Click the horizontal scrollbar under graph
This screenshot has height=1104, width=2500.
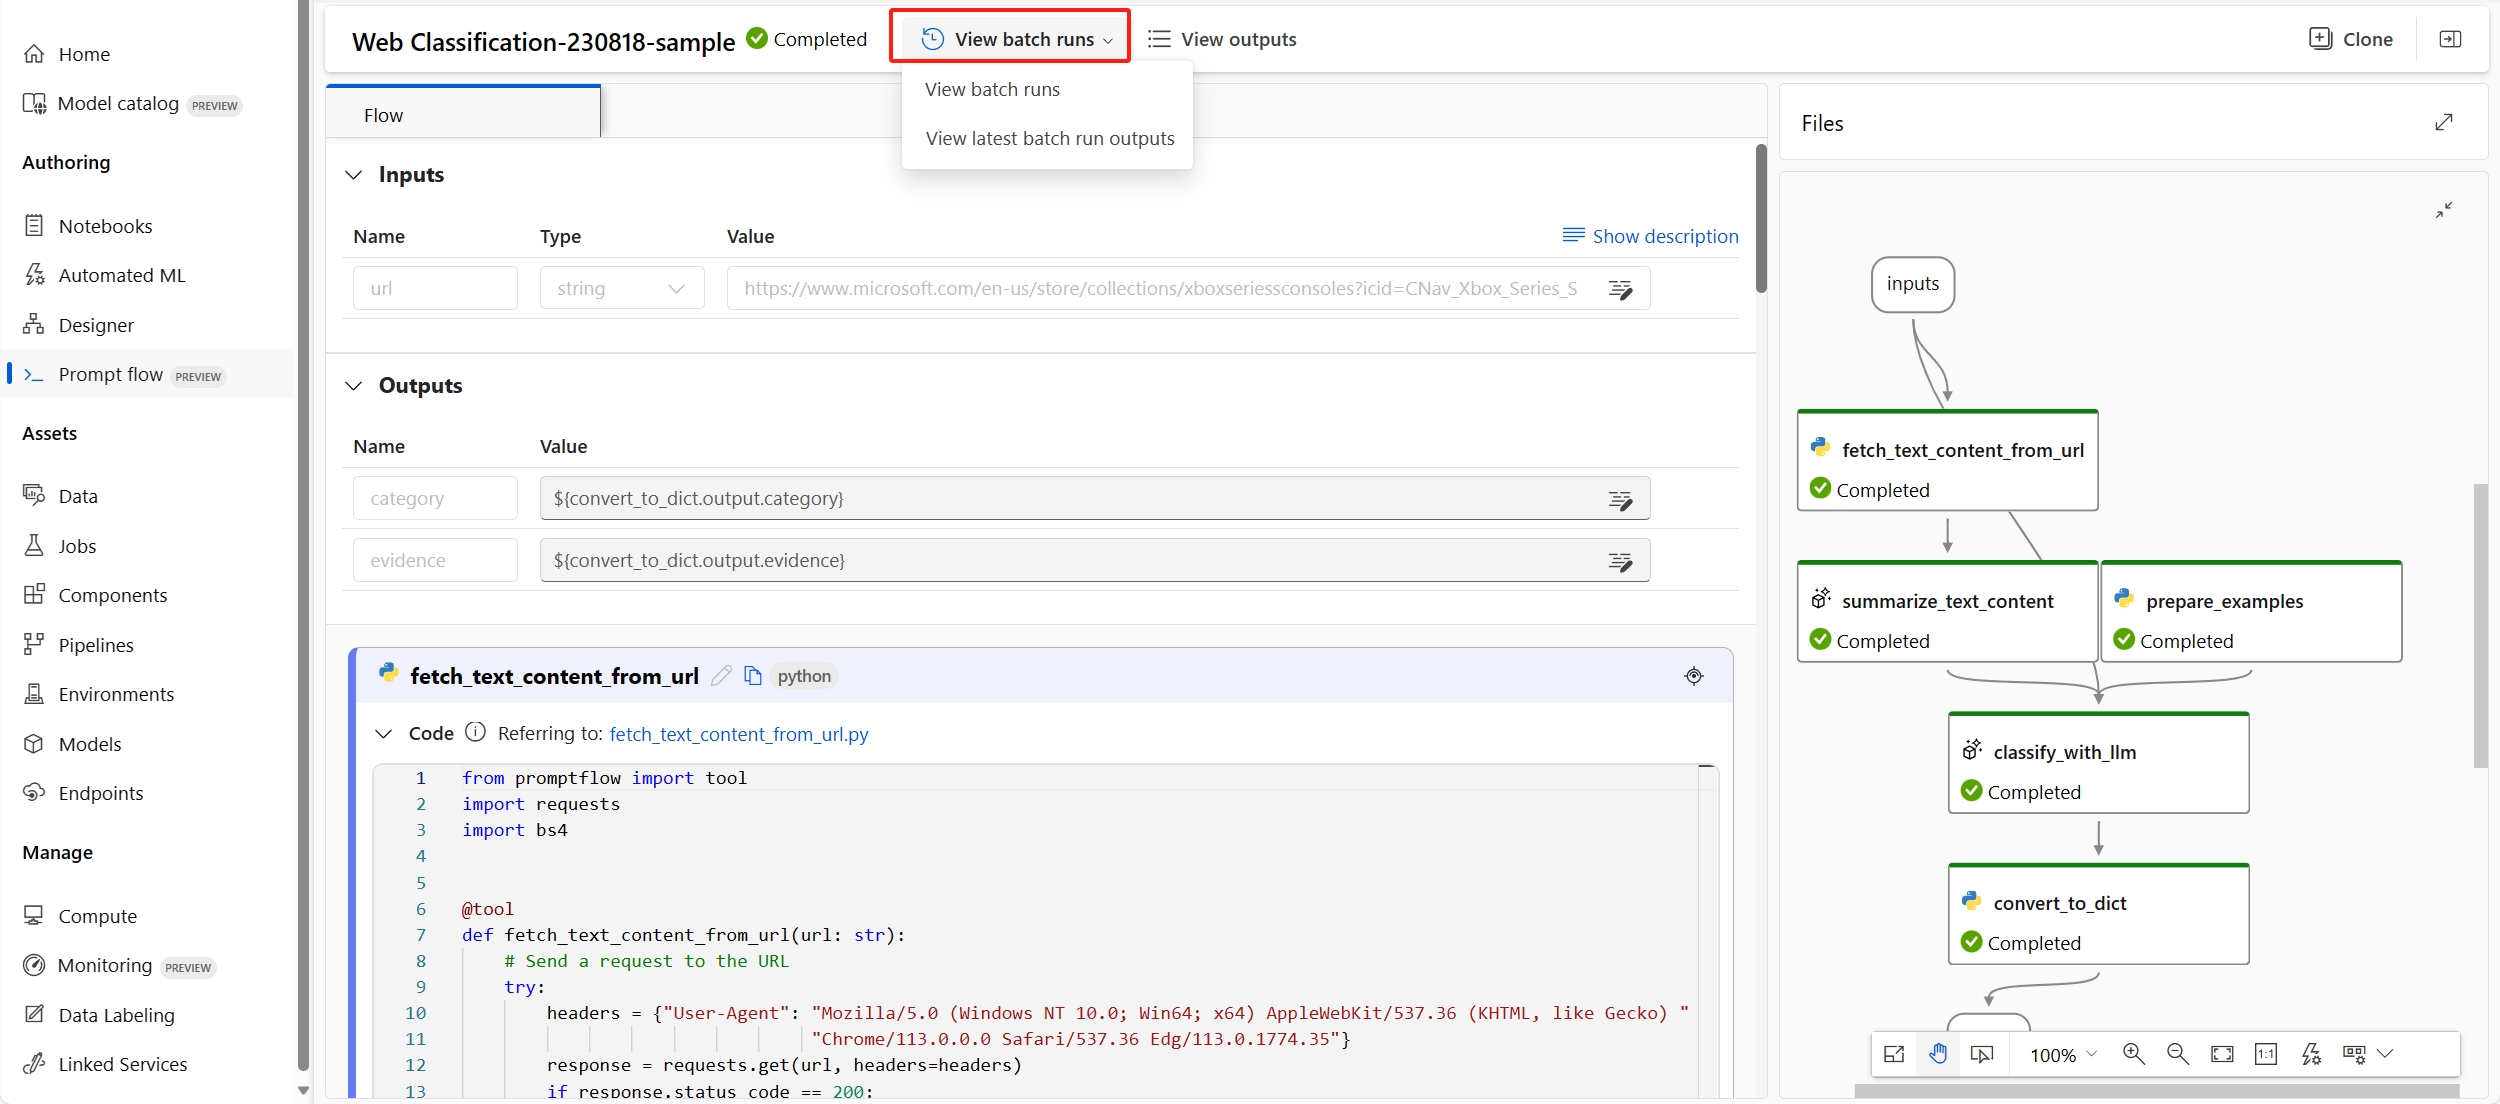[x=2156, y=1091]
